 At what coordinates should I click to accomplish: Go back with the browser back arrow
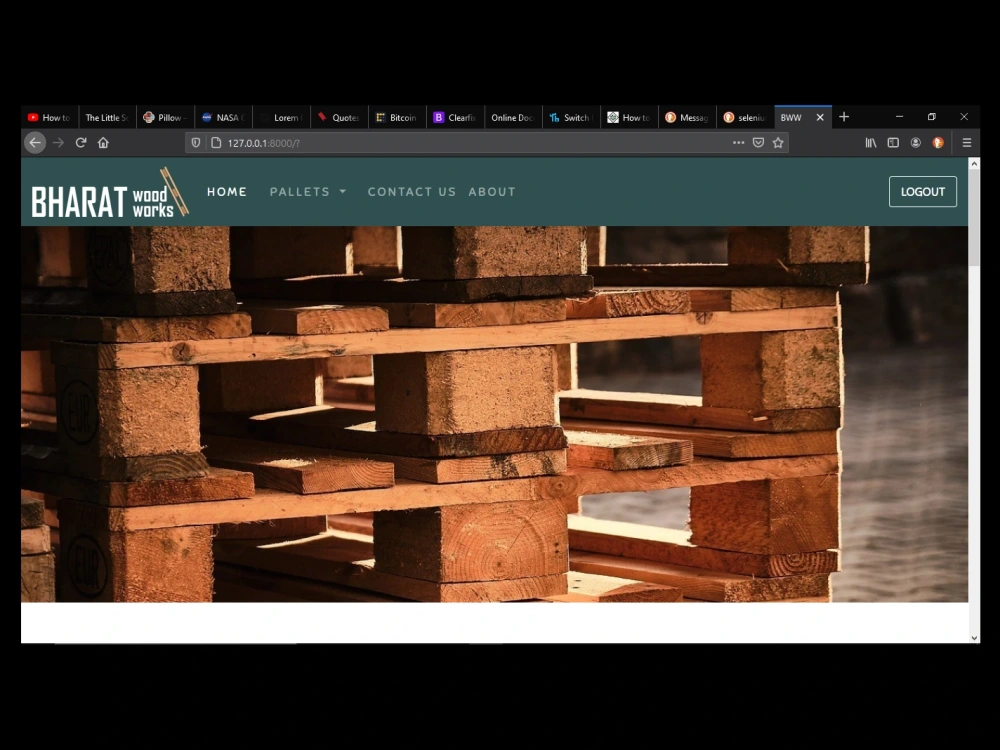click(35, 143)
